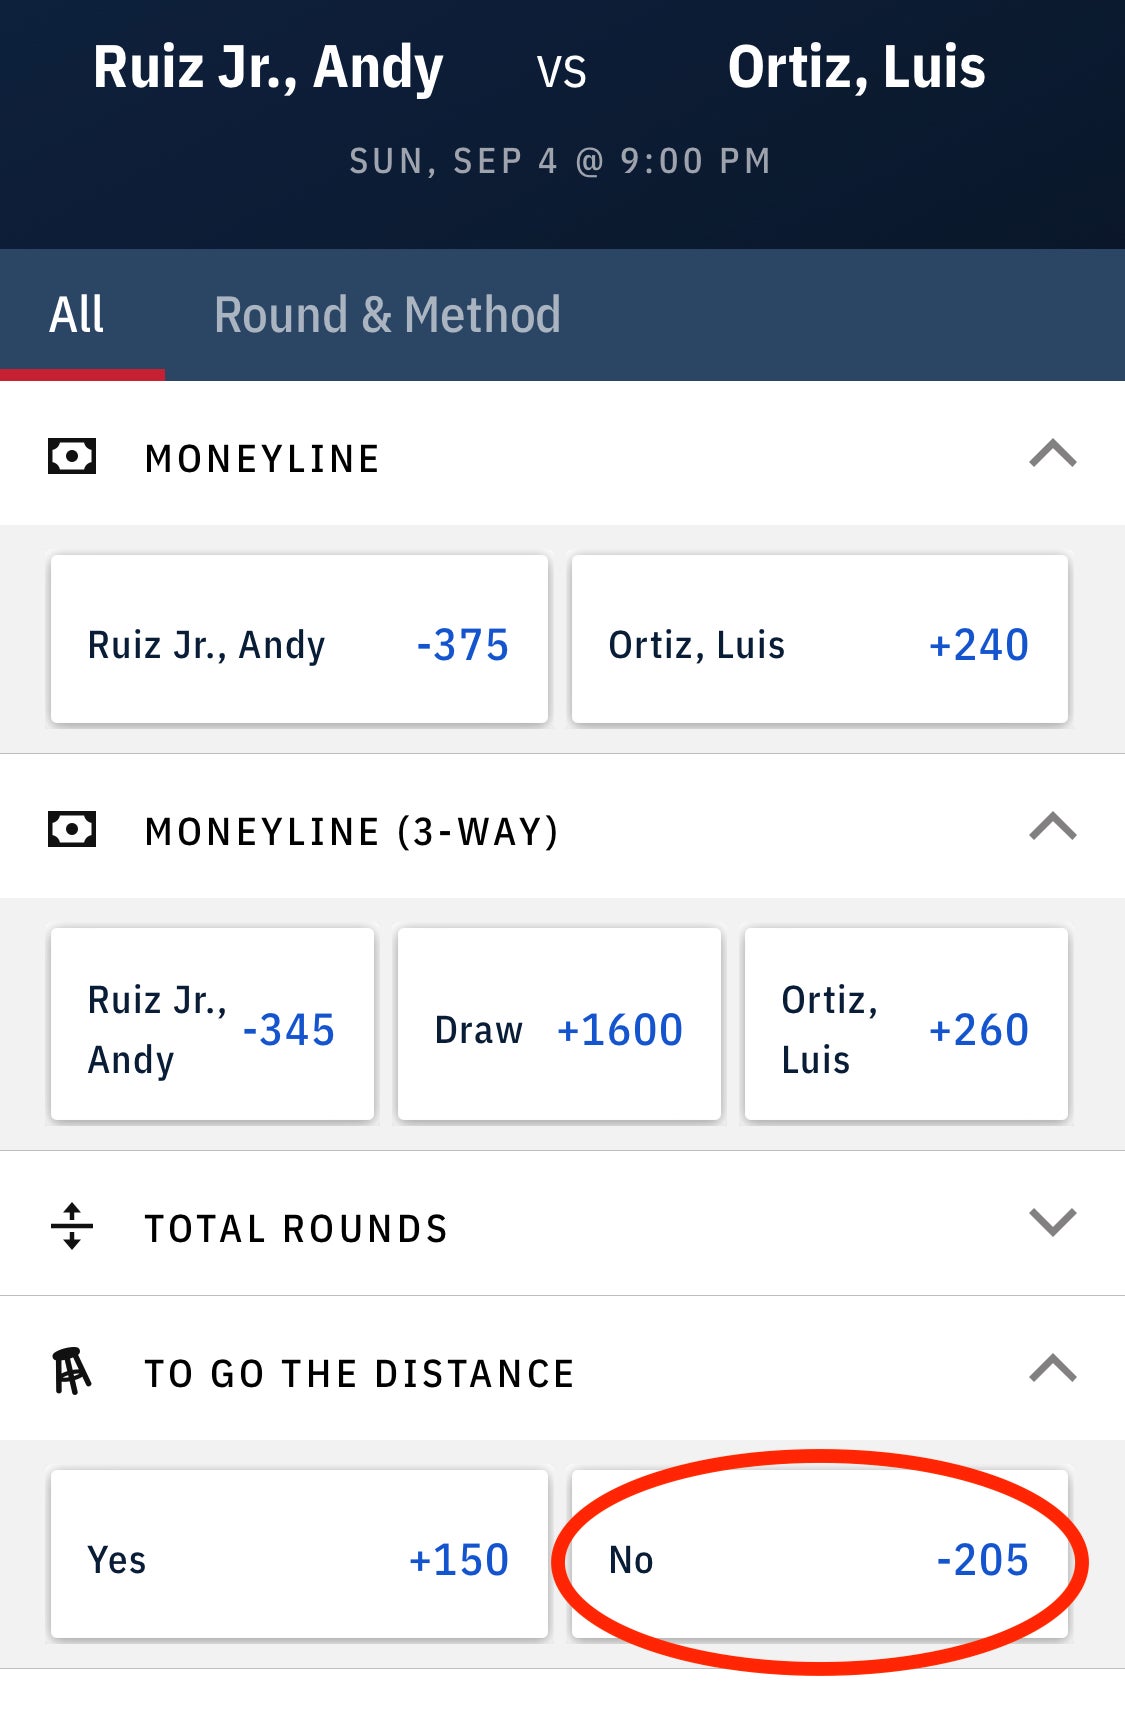1125x1711 pixels.
Task: Collapse the To Go The Distance section
Action: pos(1052,1368)
